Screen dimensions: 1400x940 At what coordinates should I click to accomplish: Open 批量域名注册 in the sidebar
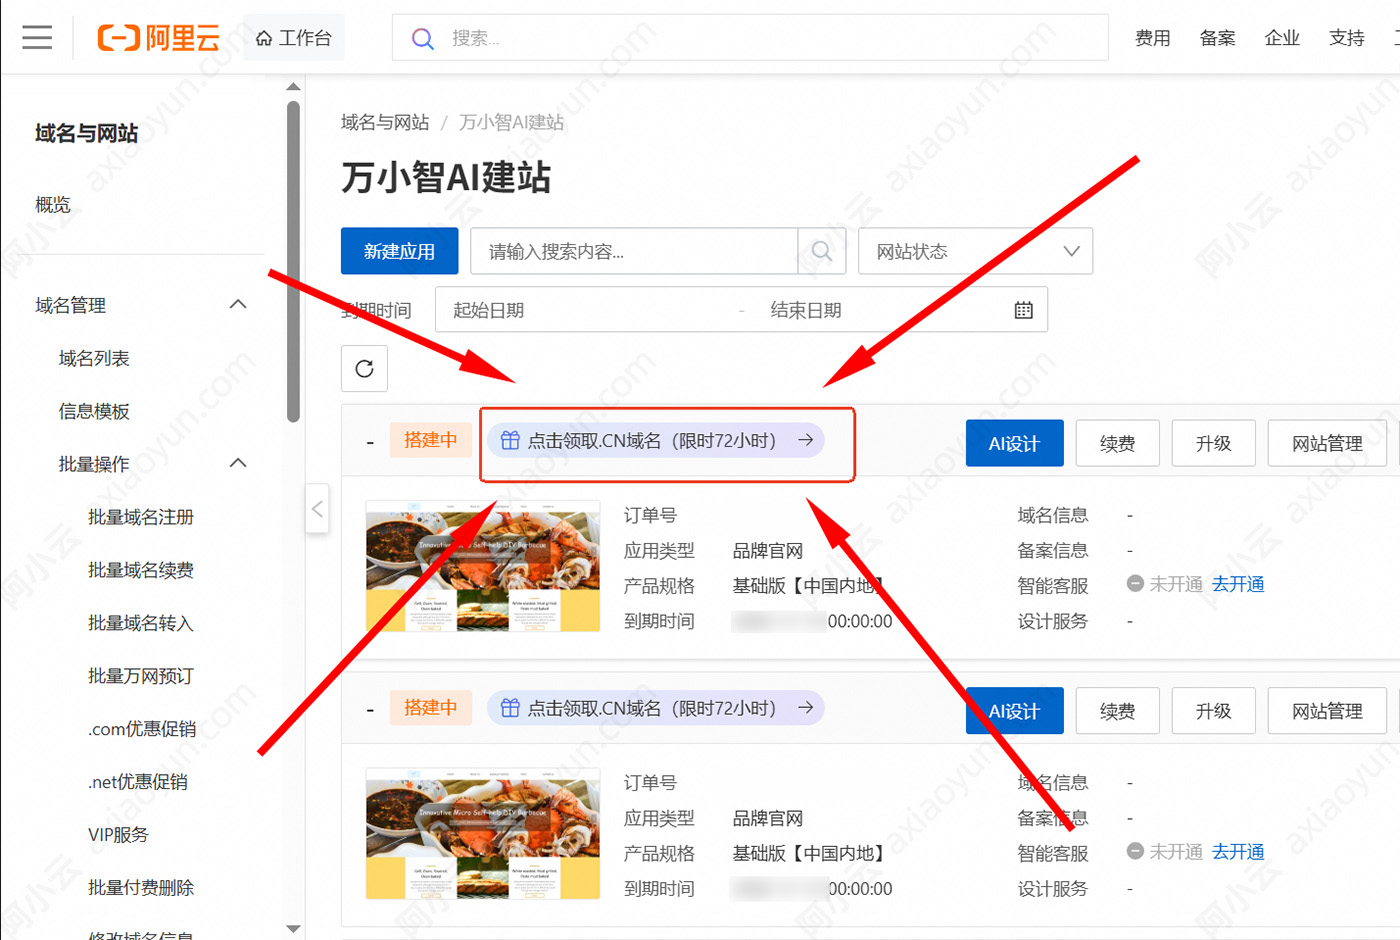click(x=141, y=517)
